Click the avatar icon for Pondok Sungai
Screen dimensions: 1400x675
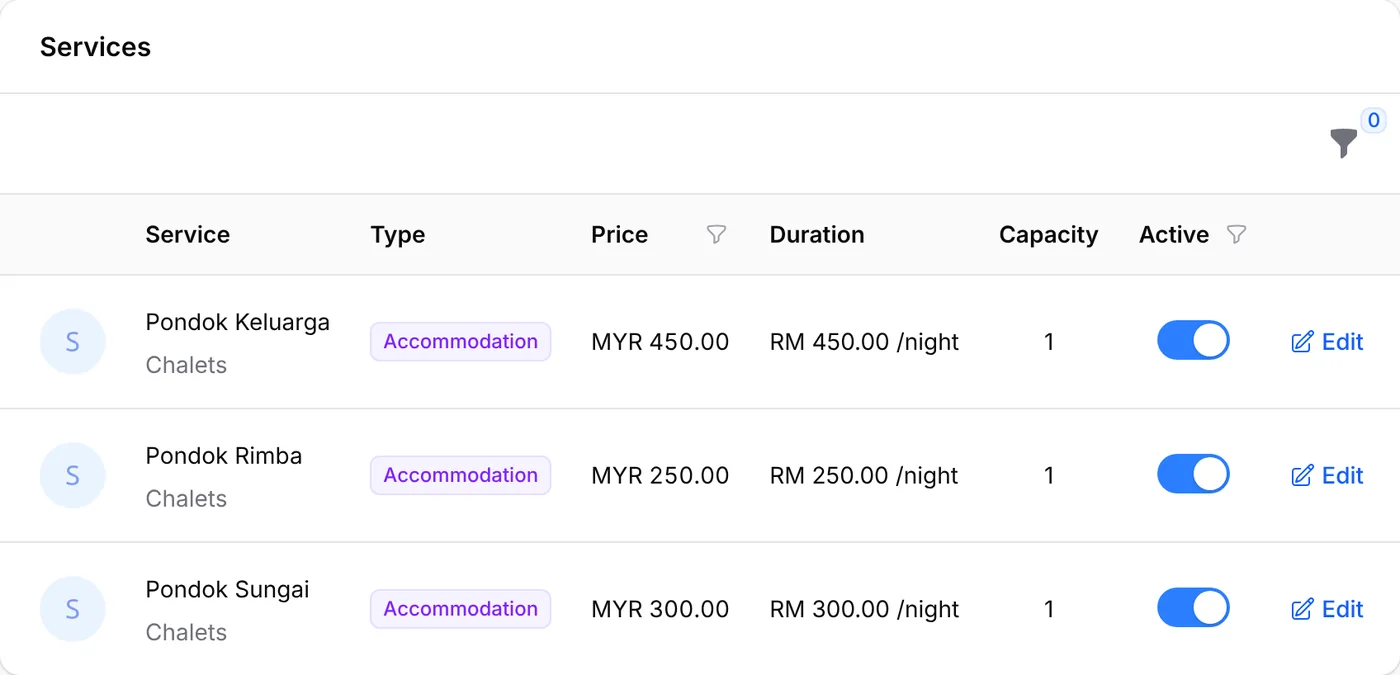click(73, 609)
